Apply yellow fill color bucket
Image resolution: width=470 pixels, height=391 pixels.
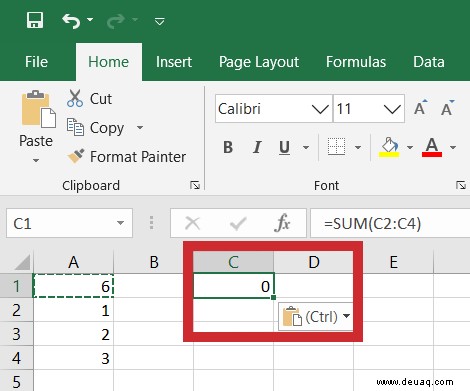pos(389,147)
